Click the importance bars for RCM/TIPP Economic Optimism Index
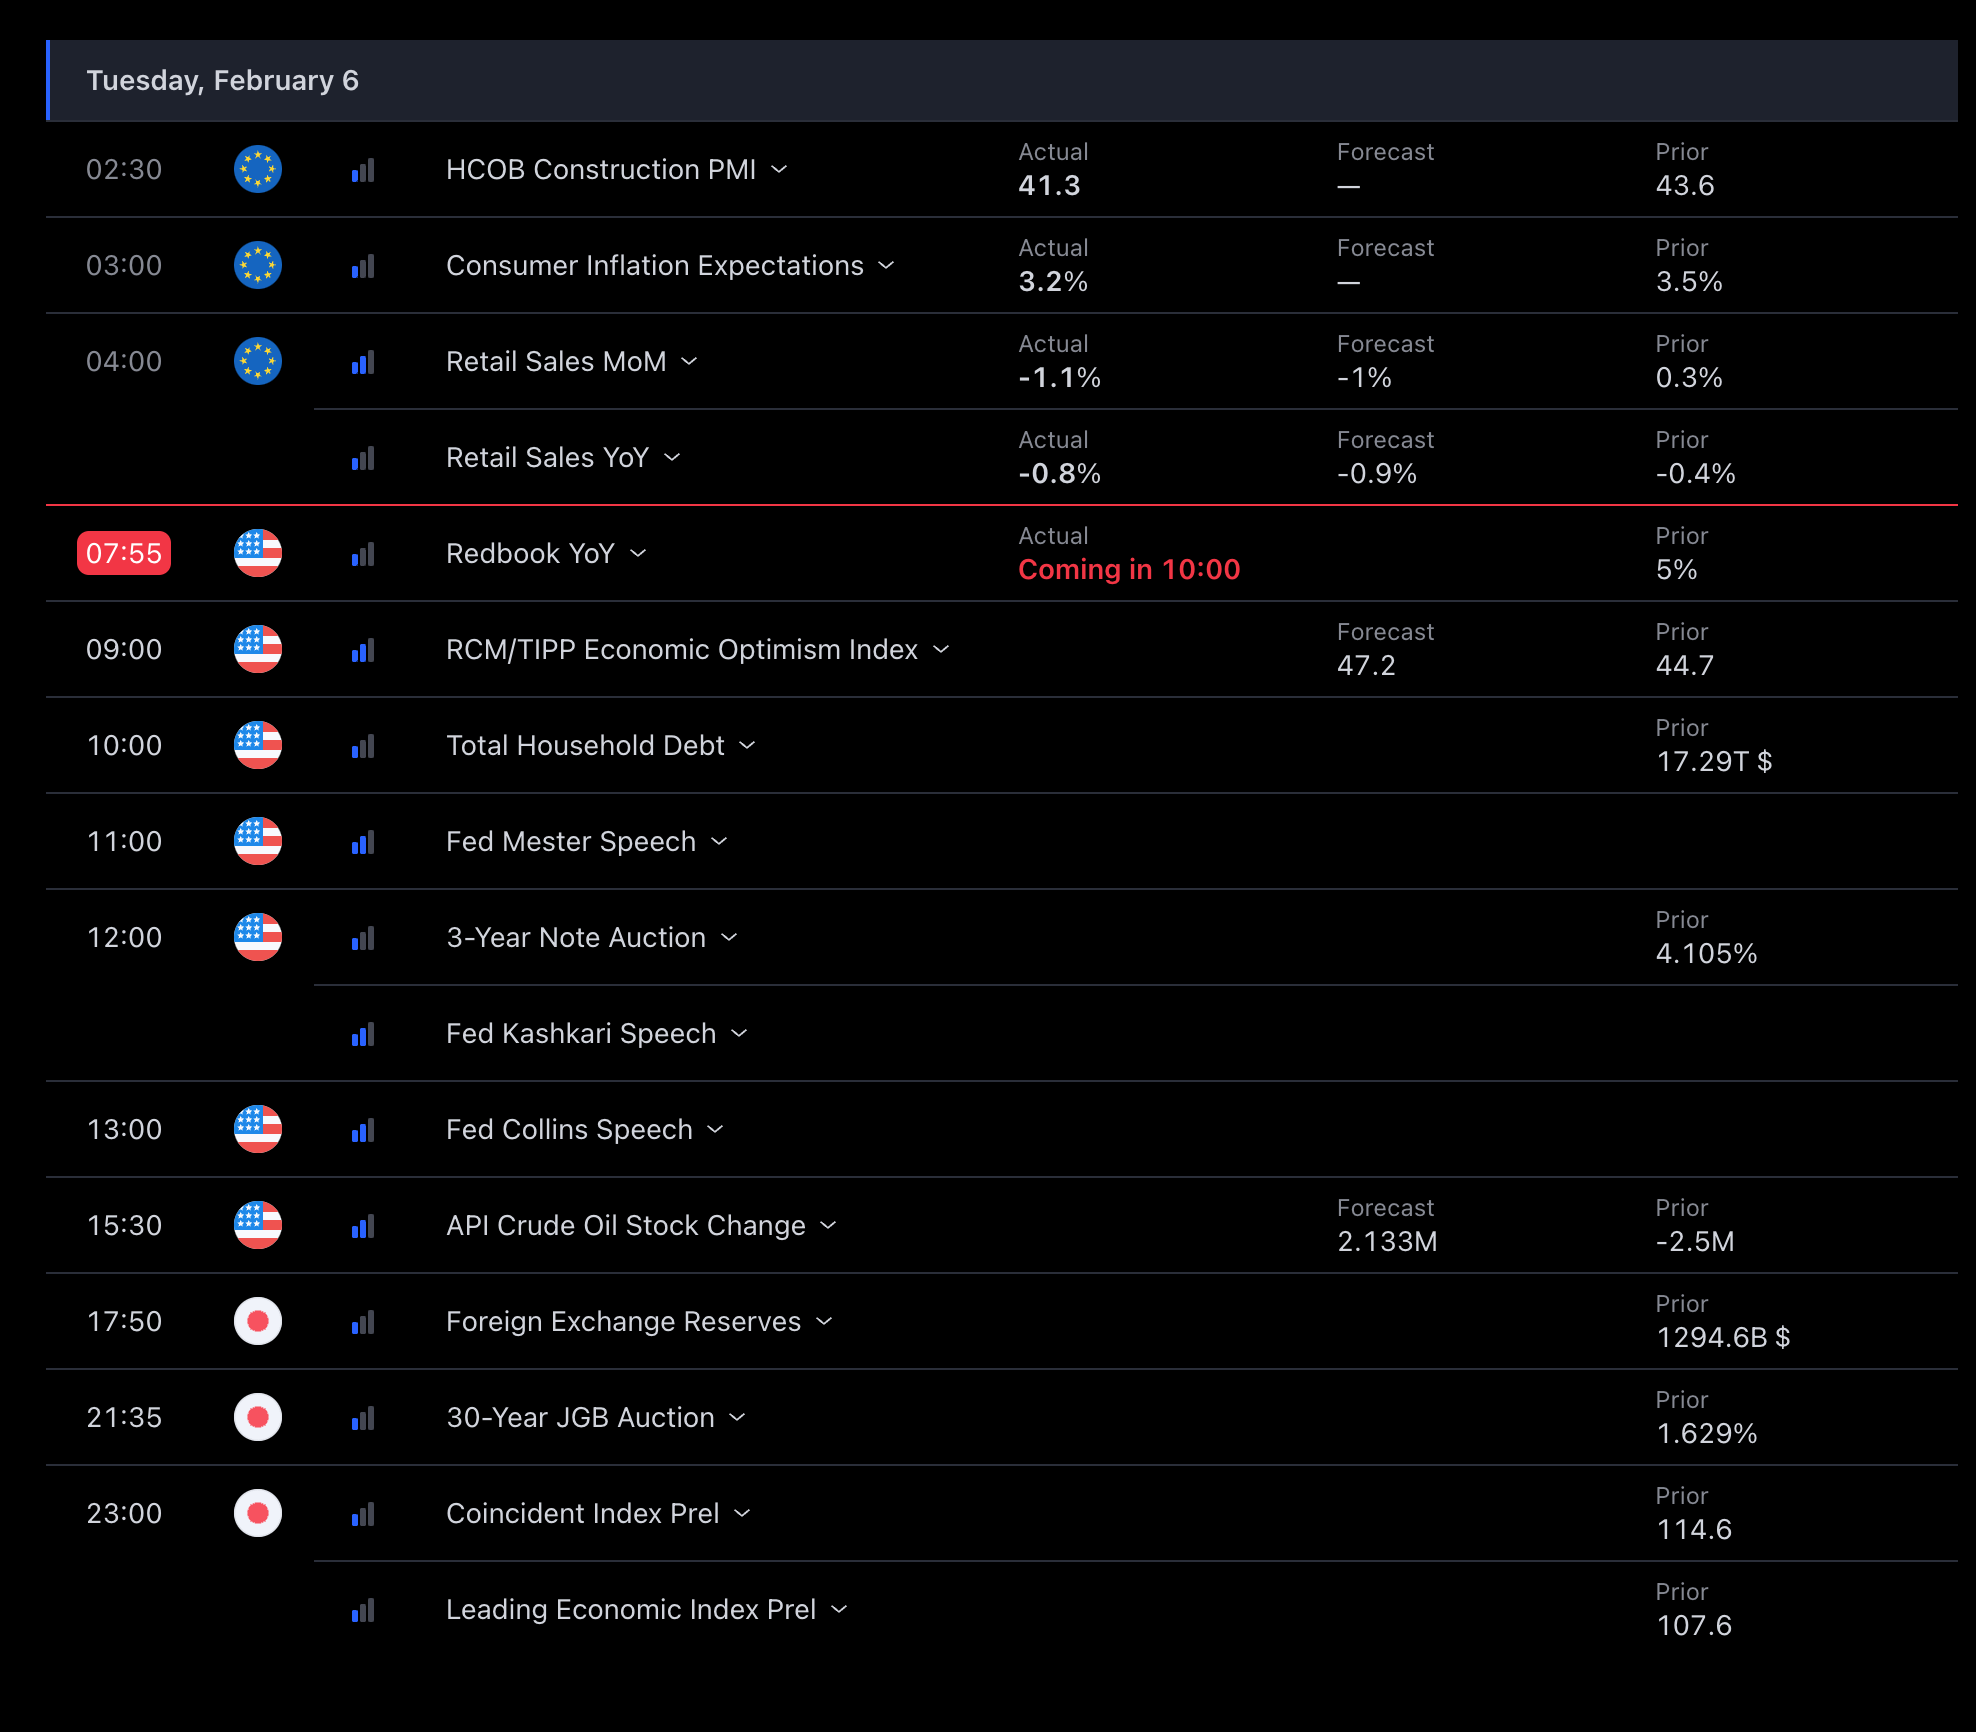 (363, 651)
